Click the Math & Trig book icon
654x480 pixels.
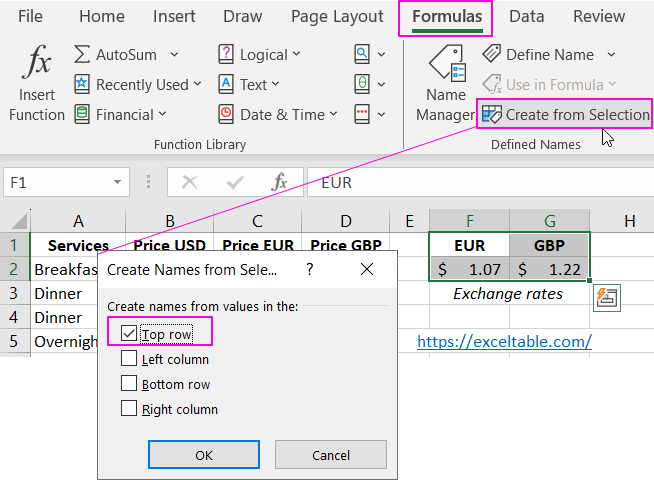[x=363, y=85]
